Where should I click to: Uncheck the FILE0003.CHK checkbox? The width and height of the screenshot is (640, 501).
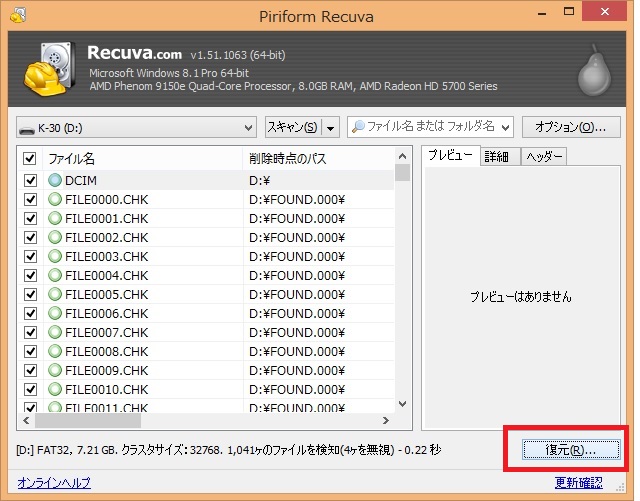tap(30, 256)
